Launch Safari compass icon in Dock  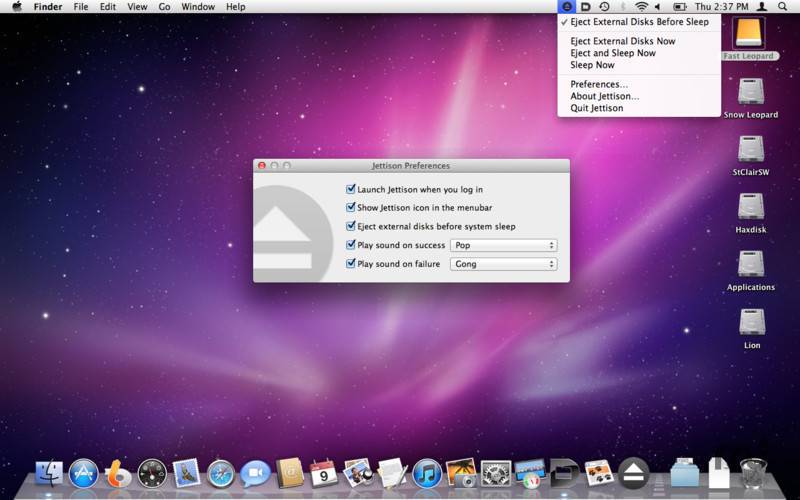pos(220,473)
